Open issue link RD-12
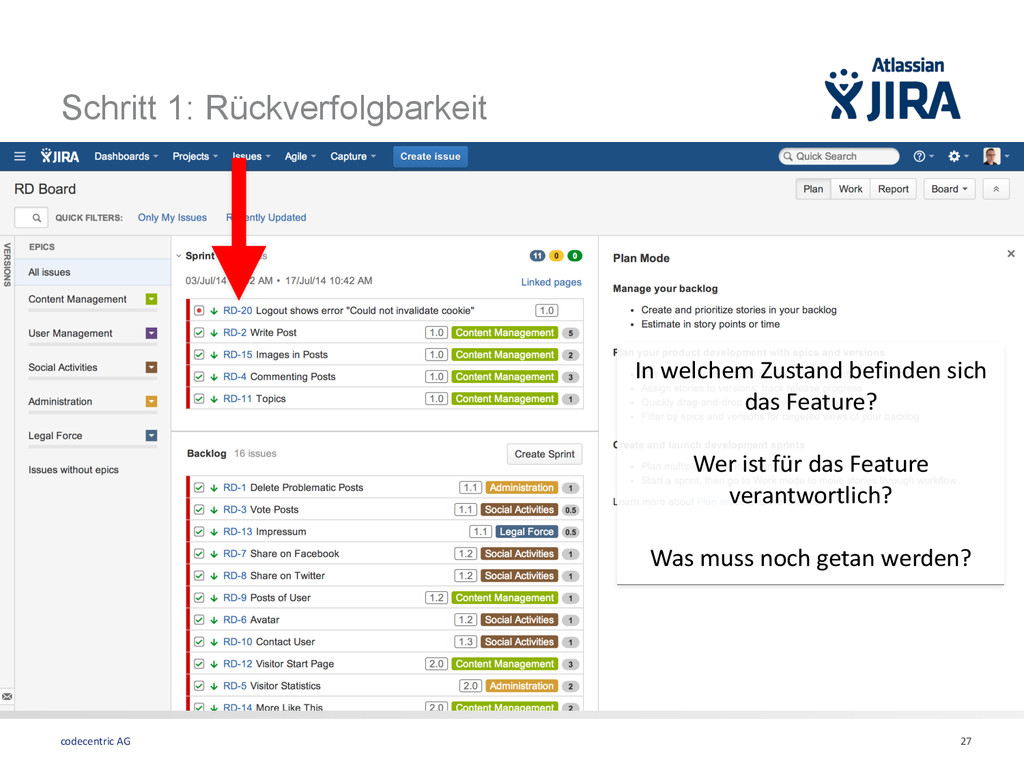 point(237,664)
